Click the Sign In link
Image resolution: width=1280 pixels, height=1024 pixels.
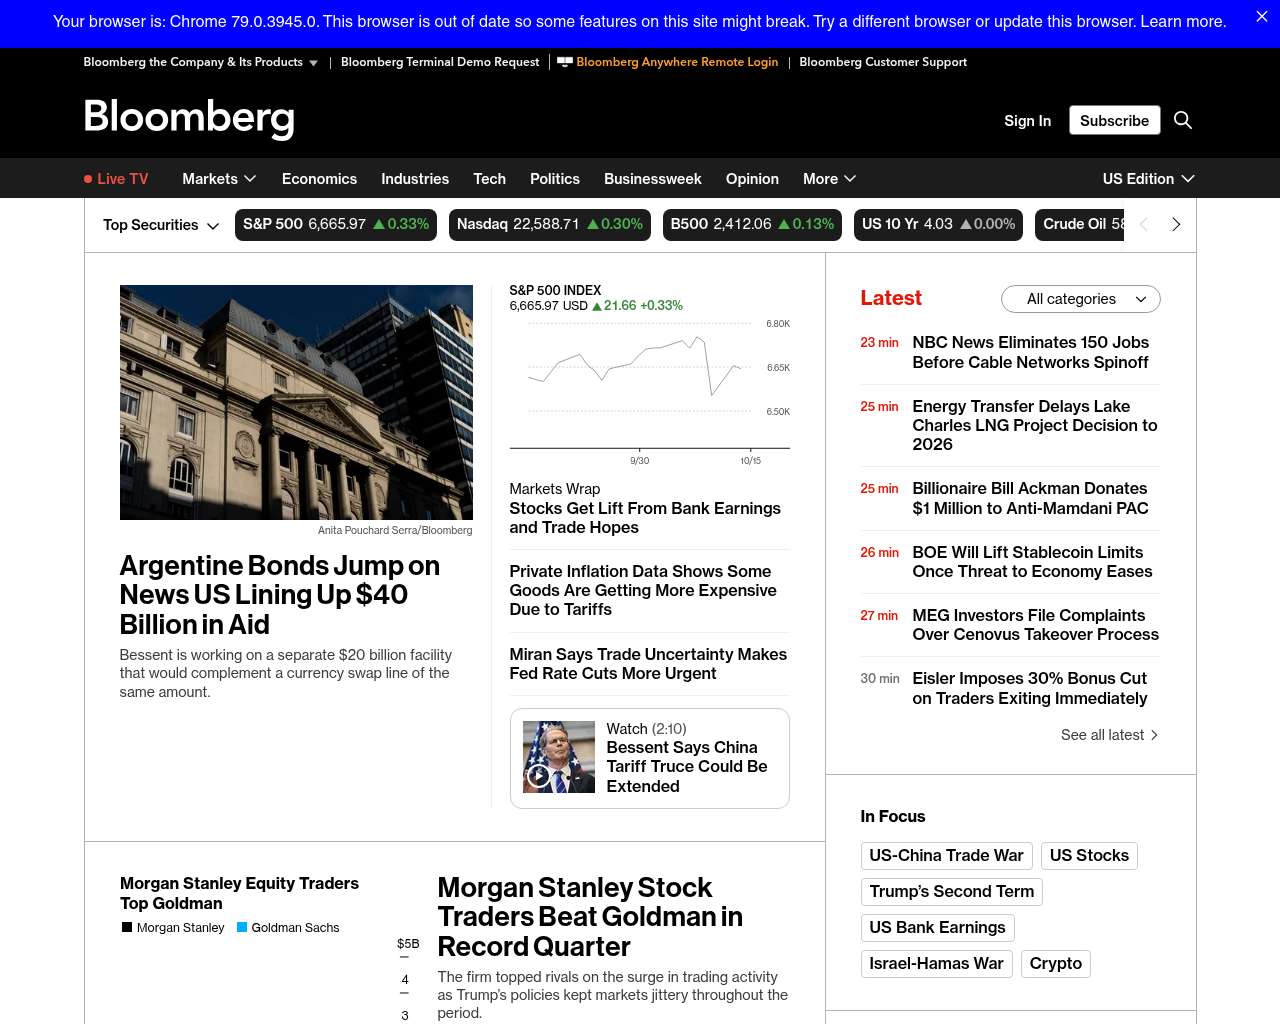coord(1027,120)
